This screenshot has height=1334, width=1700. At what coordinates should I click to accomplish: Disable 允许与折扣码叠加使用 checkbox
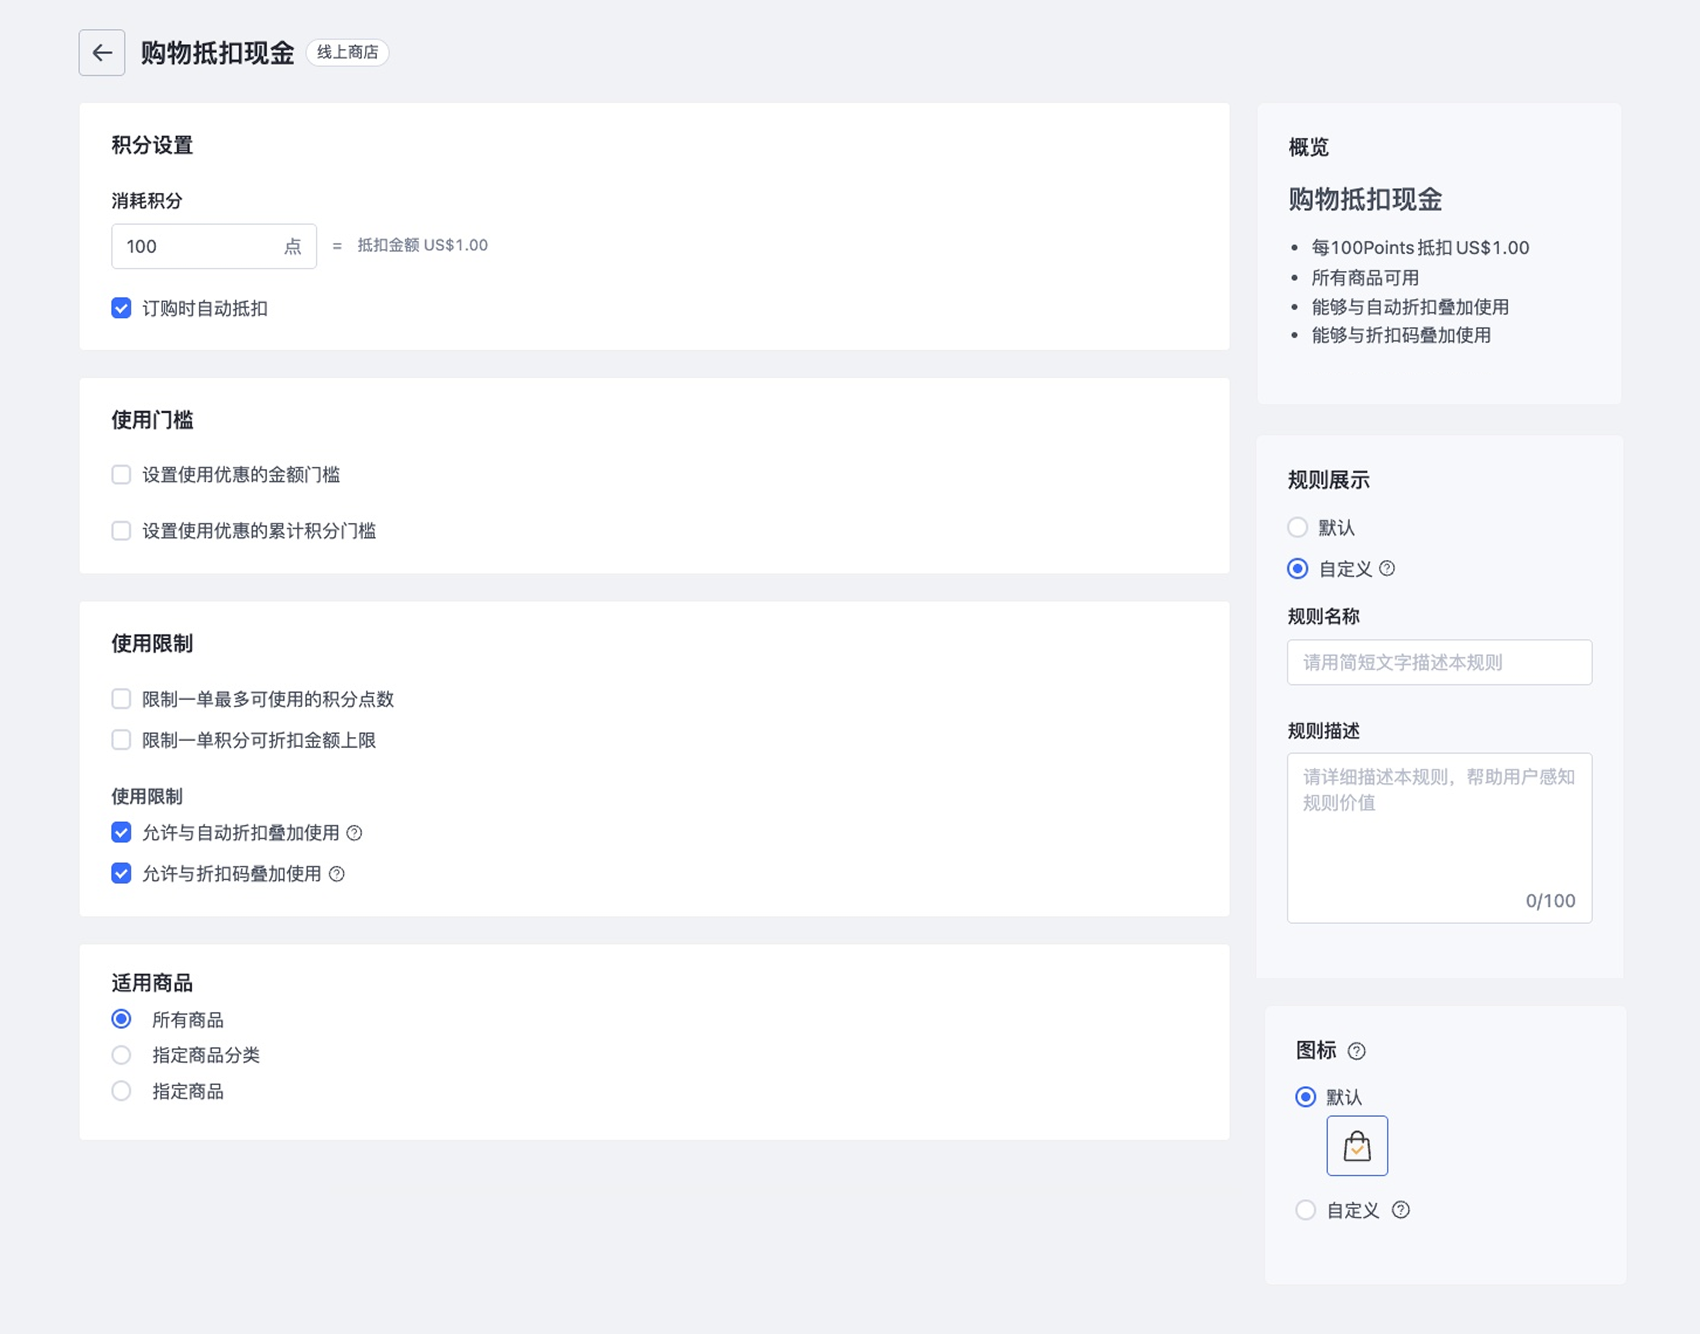pyautogui.click(x=121, y=873)
